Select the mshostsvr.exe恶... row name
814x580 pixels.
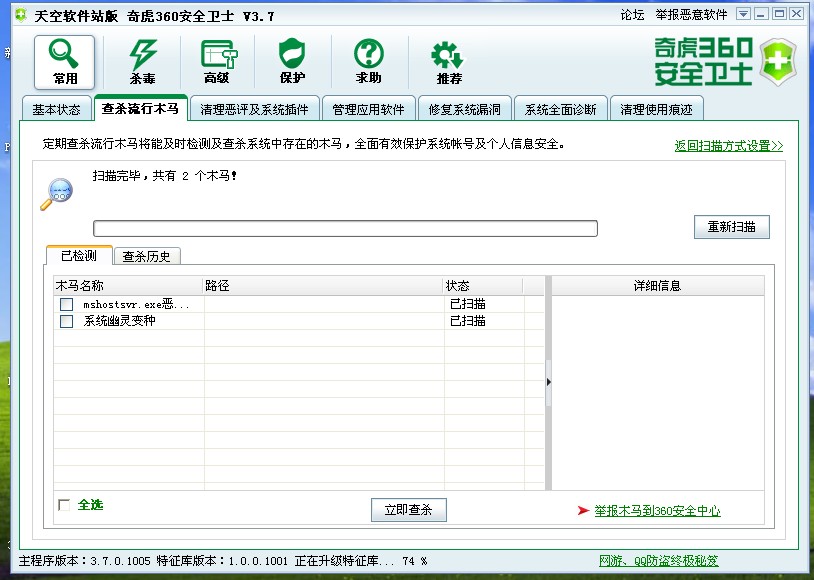coord(136,304)
